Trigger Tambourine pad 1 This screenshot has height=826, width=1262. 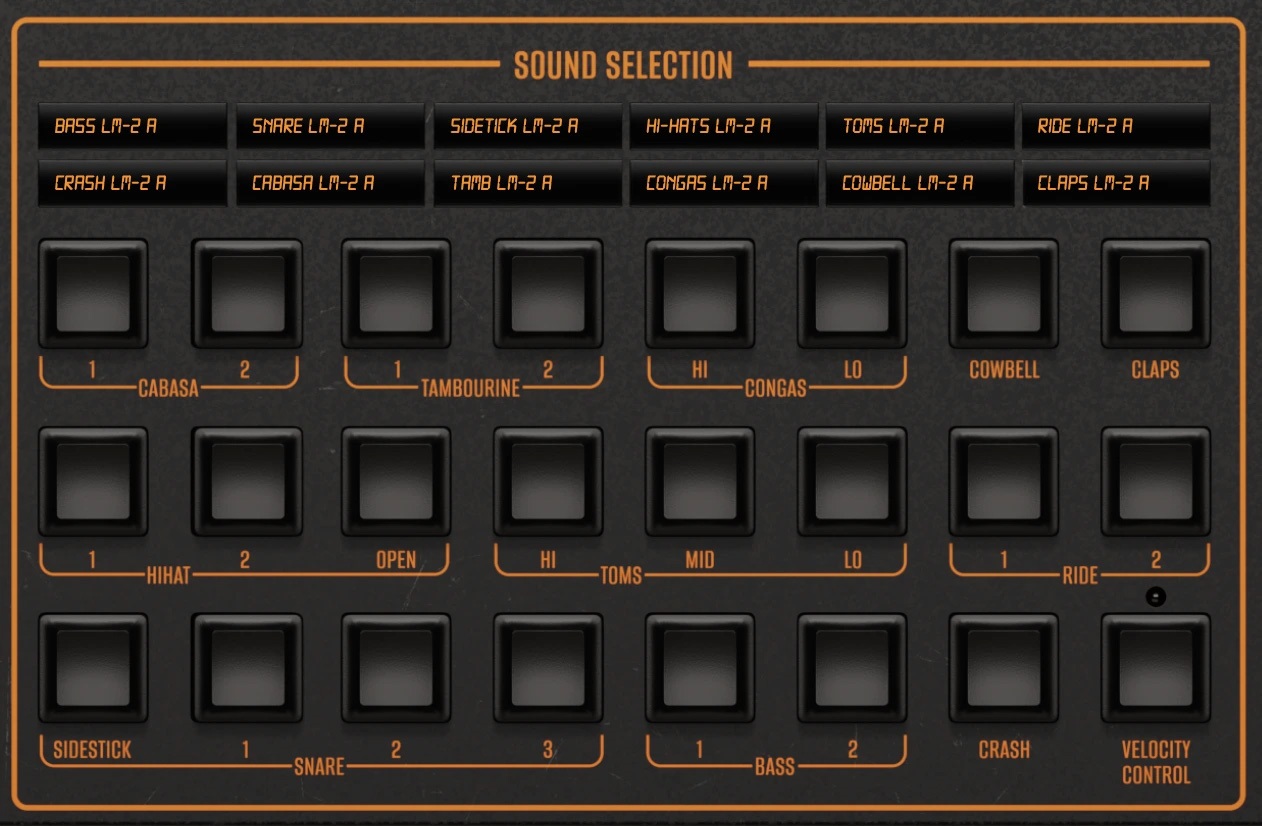coord(395,292)
